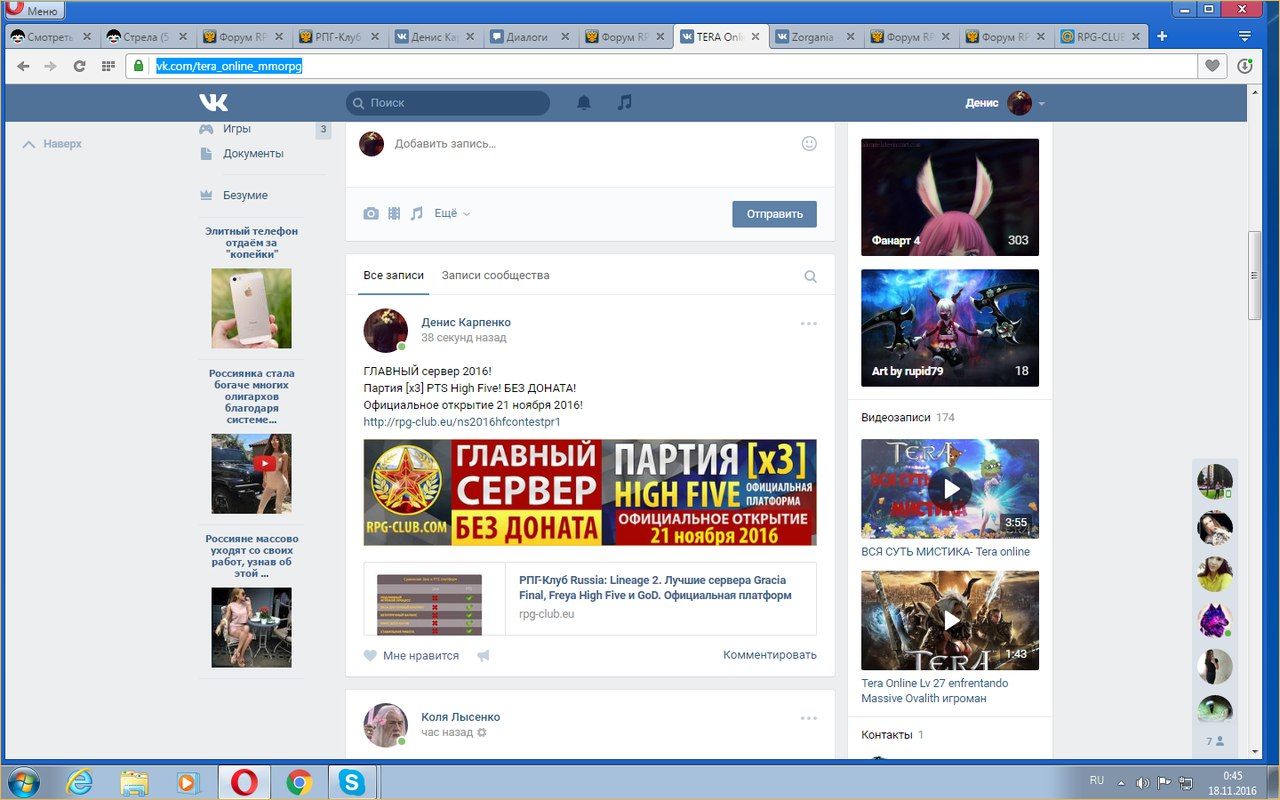Open the Видеозаписи section header
This screenshot has width=1280, height=800.
click(x=896, y=417)
